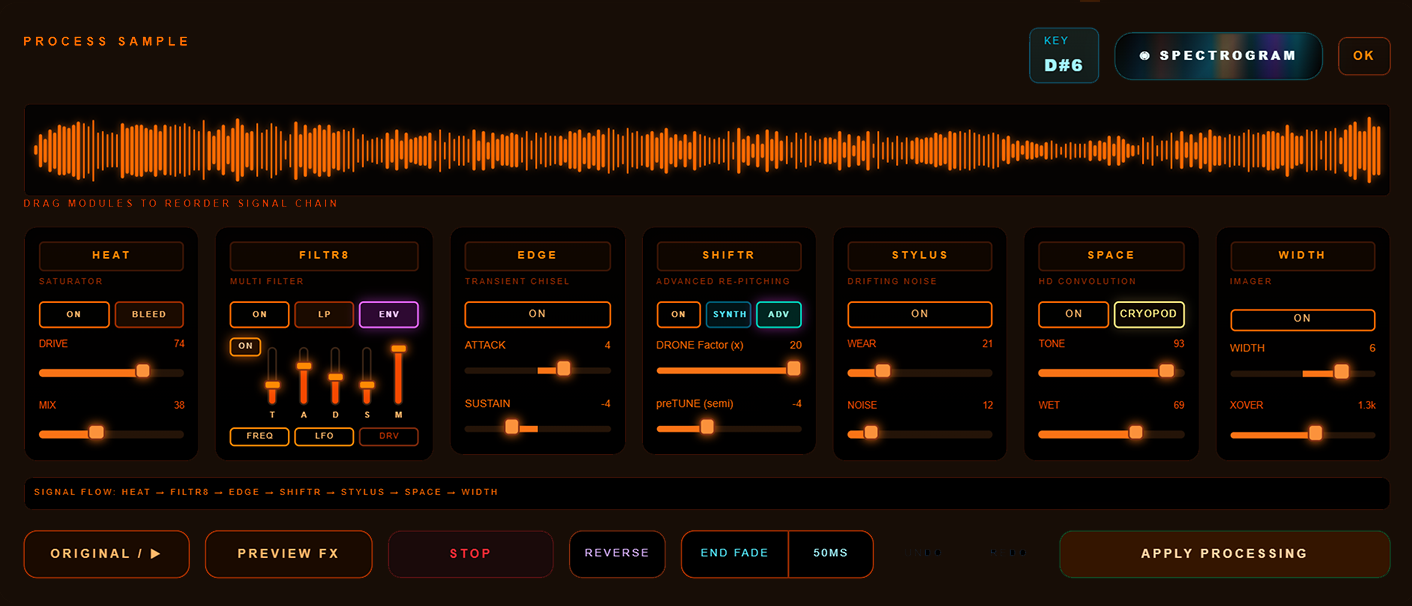Toggle ADV mode in SHIFTR
Screen dimensions: 1412x606
779,314
